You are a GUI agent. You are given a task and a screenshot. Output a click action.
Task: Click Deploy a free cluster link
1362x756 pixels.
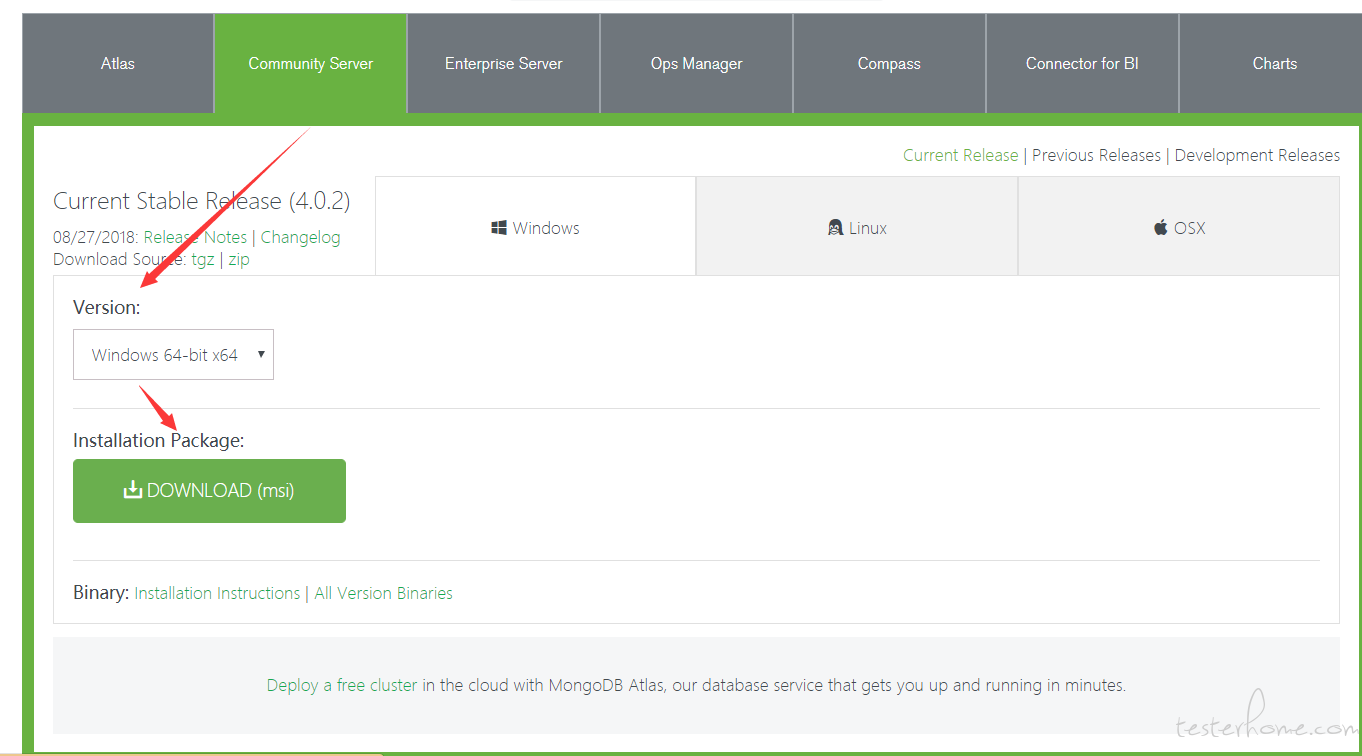[x=342, y=686]
